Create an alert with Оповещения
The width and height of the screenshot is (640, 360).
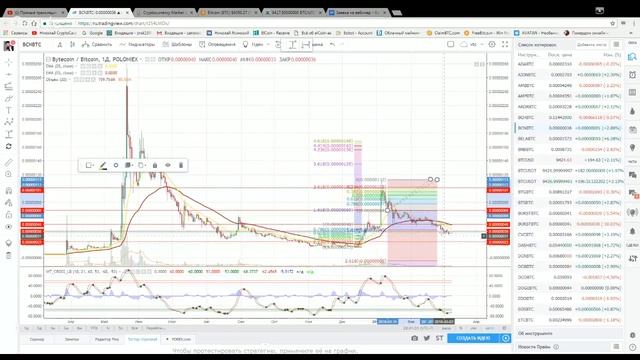tap(217, 44)
